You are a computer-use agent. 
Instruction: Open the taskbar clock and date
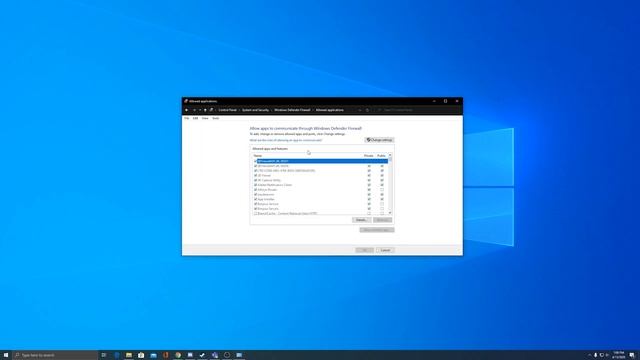(619, 355)
